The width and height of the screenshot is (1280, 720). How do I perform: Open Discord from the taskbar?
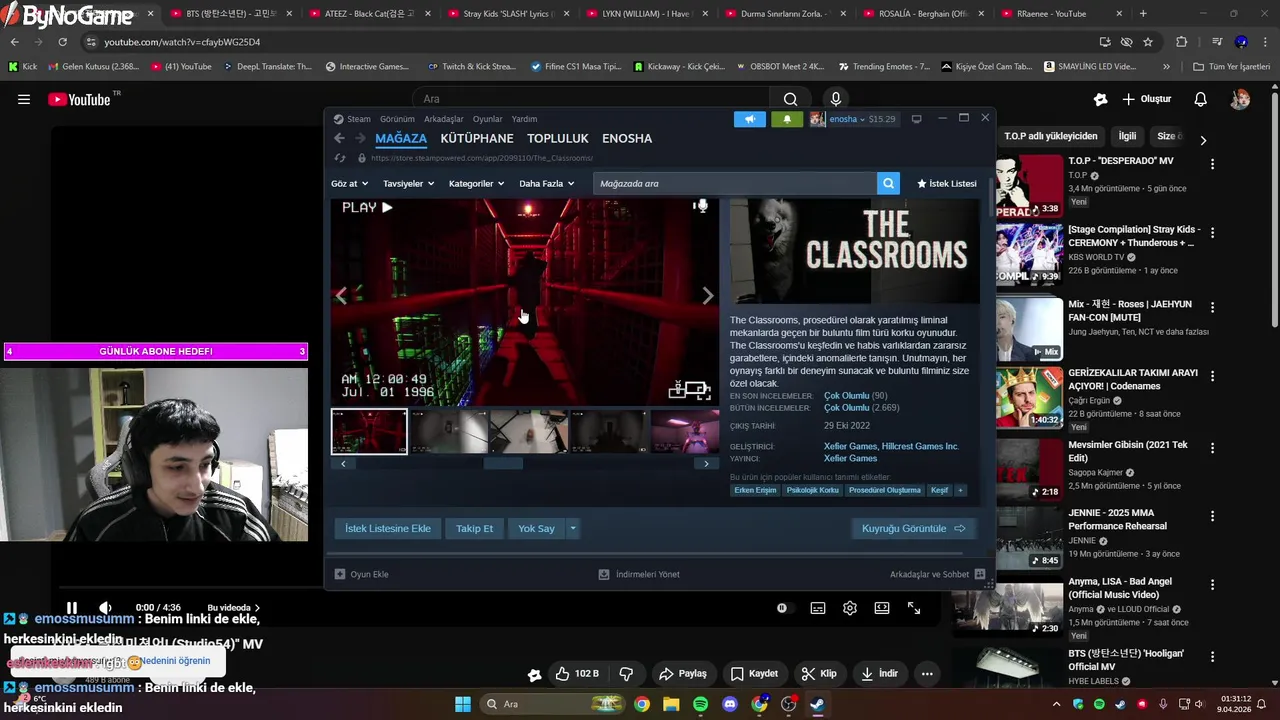pyautogui.click(x=730, y=704)
